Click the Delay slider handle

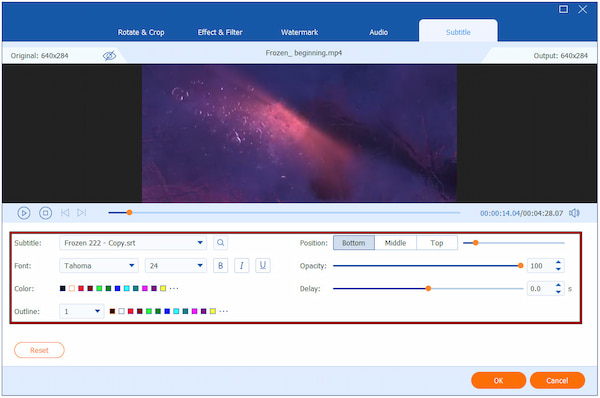click(428, 289)
